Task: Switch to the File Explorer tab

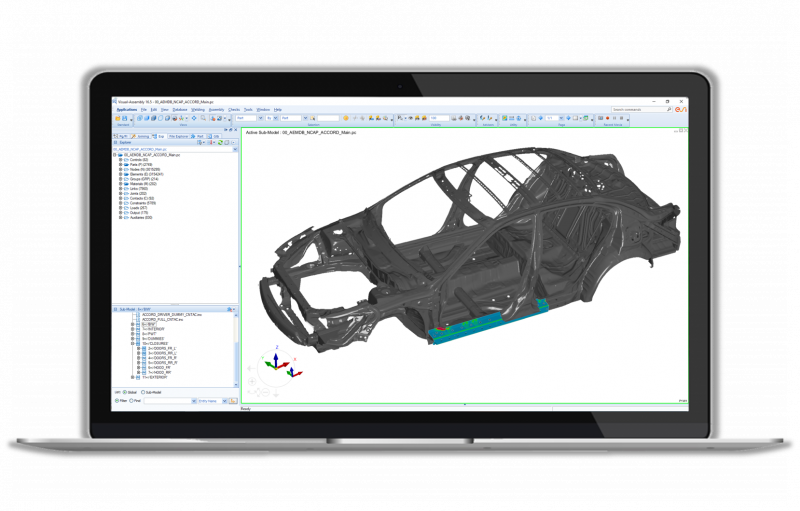Action: [178, 136]
